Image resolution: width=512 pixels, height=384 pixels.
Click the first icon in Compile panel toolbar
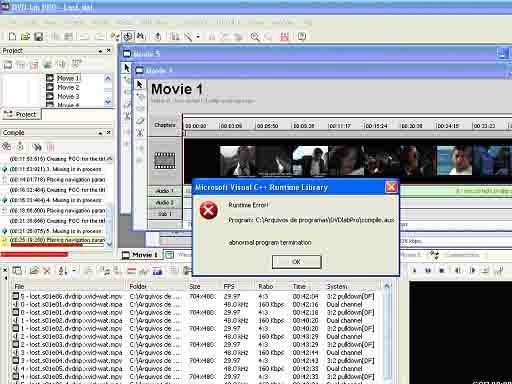(x=7, y=146)
